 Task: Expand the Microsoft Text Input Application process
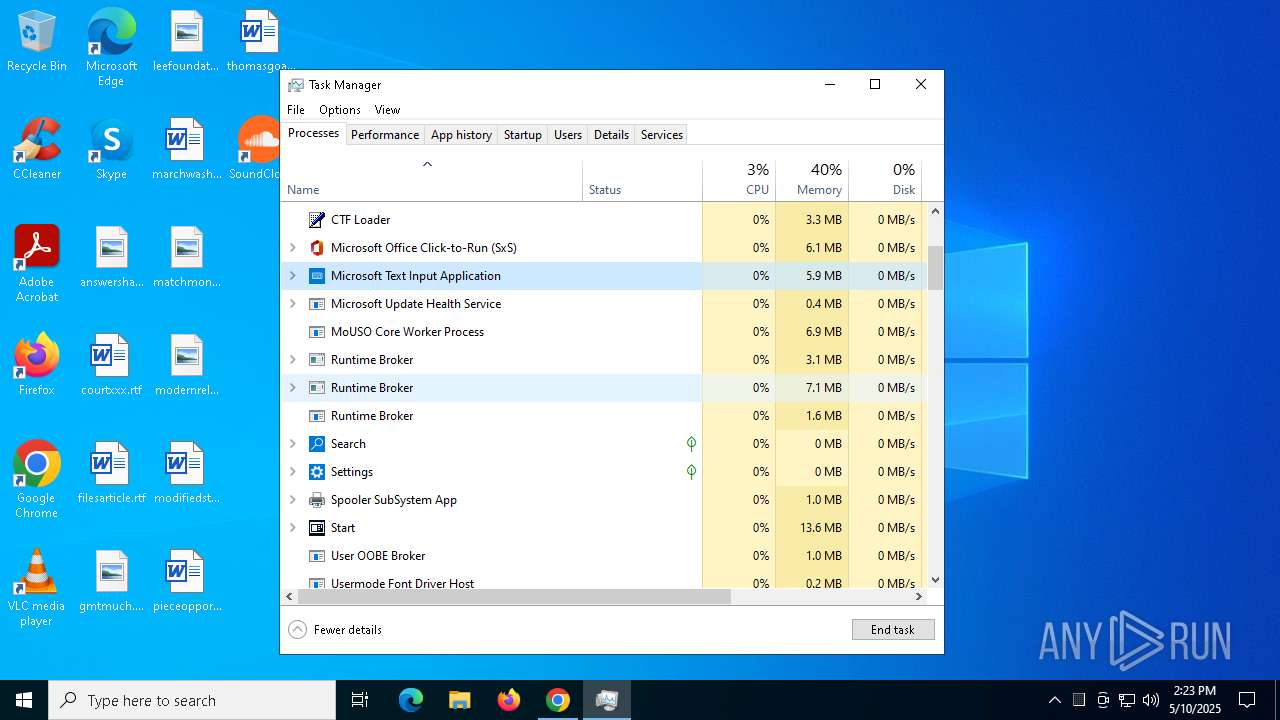(293, 275)
